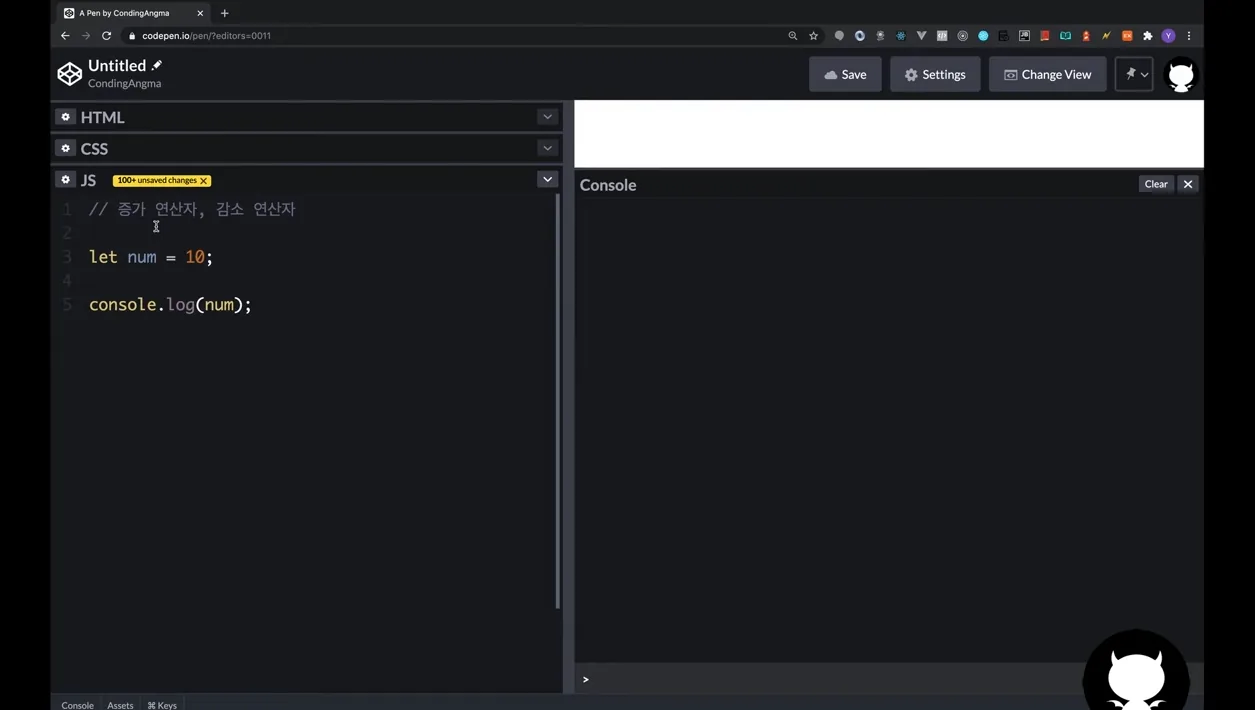
Task: Open the pen Settings
Action: (x=935, y=74)
